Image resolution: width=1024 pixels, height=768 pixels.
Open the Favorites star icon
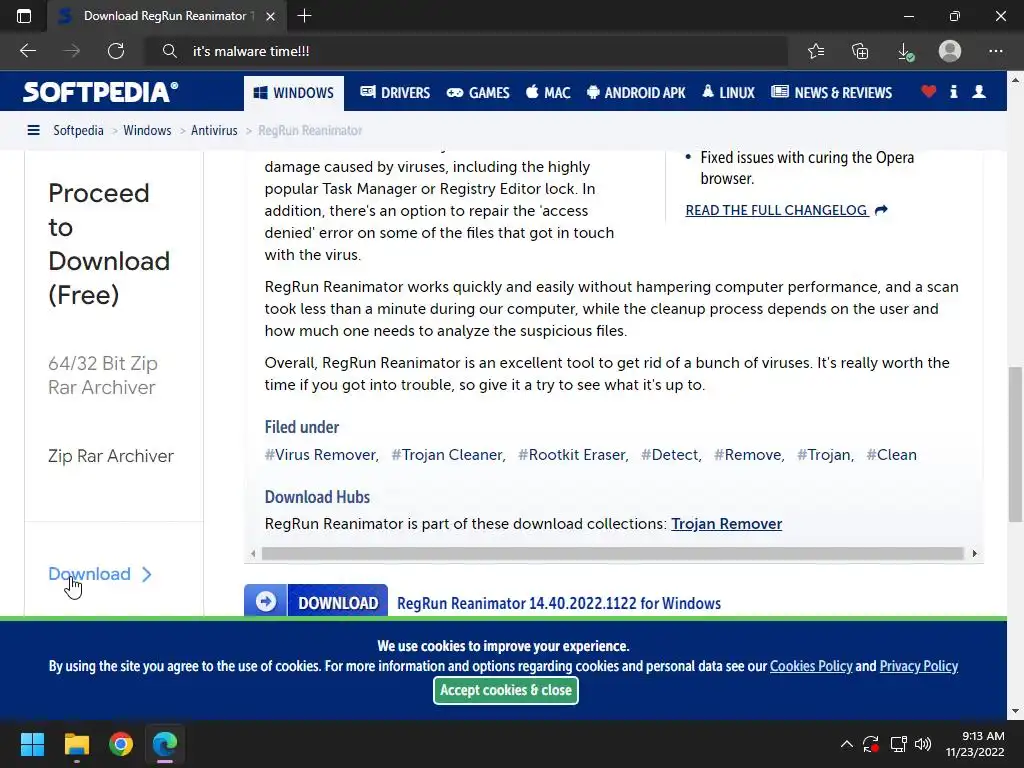pos(816,51)
